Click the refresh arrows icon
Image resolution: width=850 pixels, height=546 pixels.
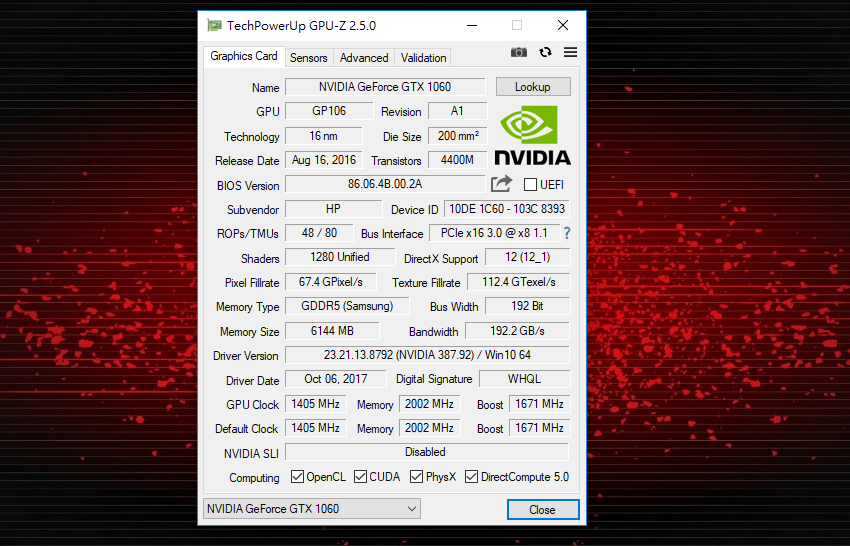(545, 52)
